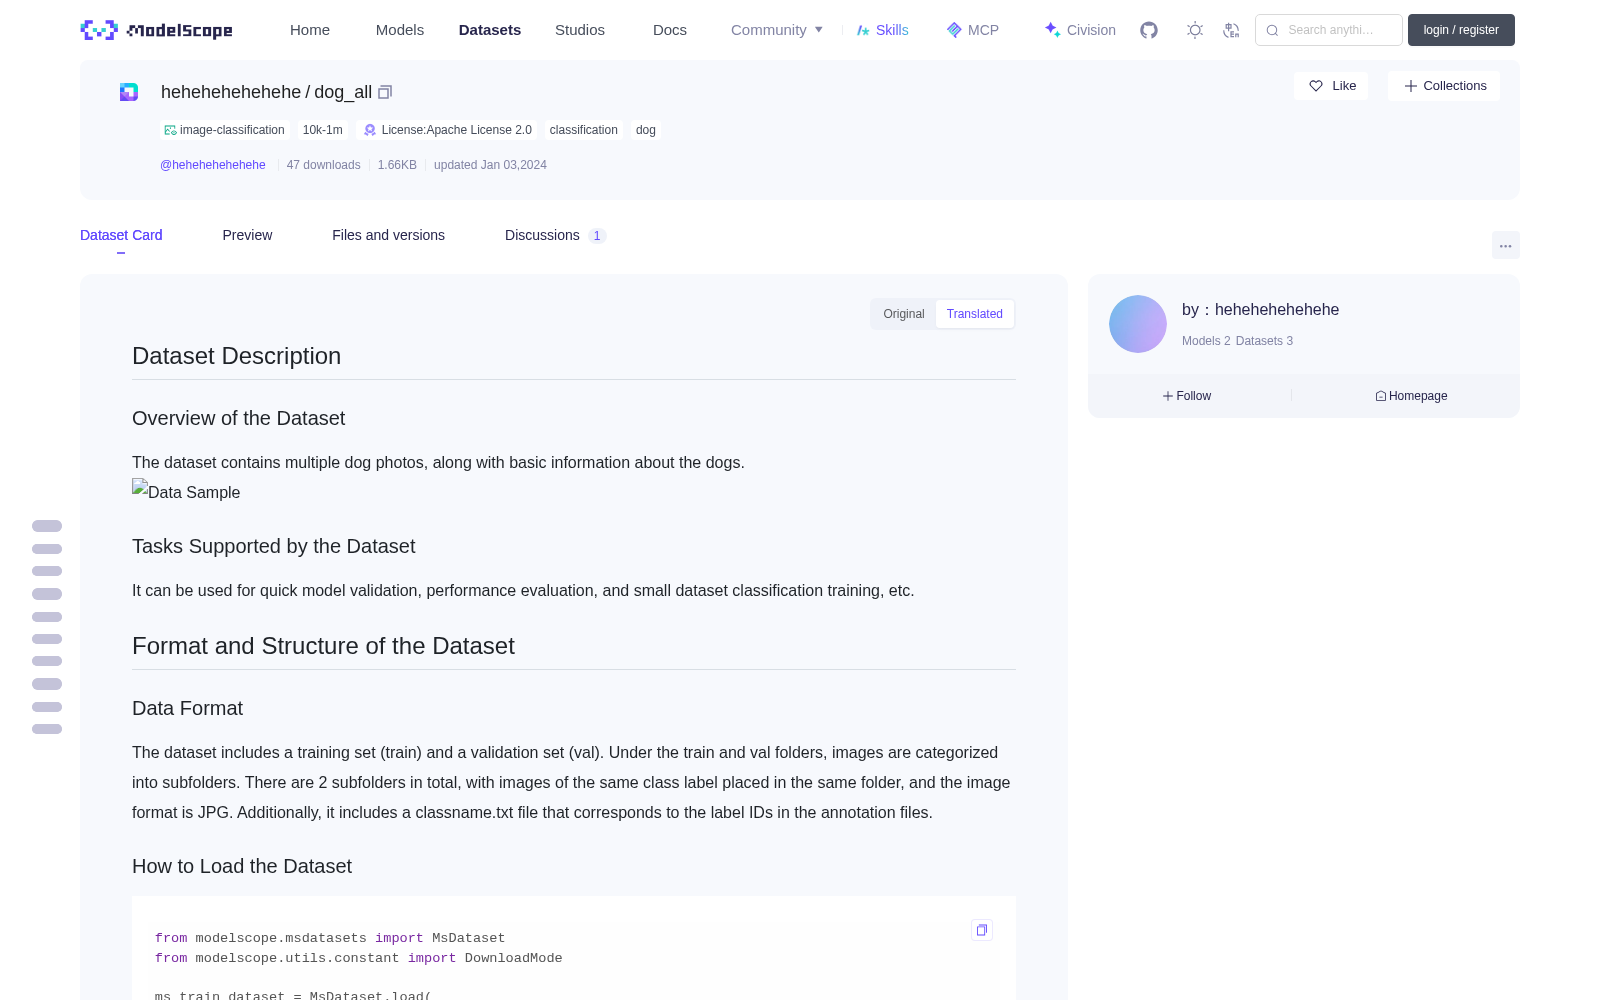The width and height of the screenshot is (1600, 1000).
Task: Go to the Models nav item
Action: (x=400, y=30)
